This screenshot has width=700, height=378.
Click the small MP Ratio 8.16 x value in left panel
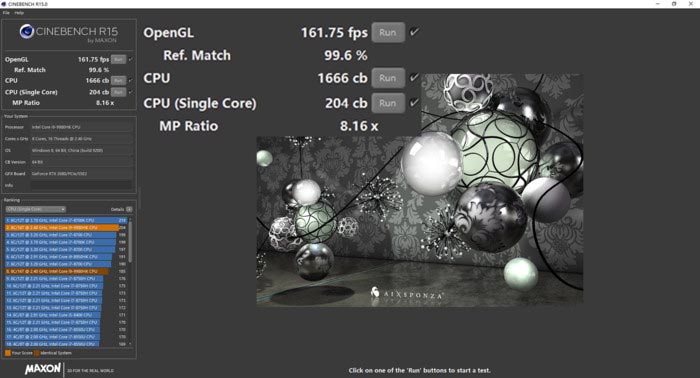coord(105,103)
